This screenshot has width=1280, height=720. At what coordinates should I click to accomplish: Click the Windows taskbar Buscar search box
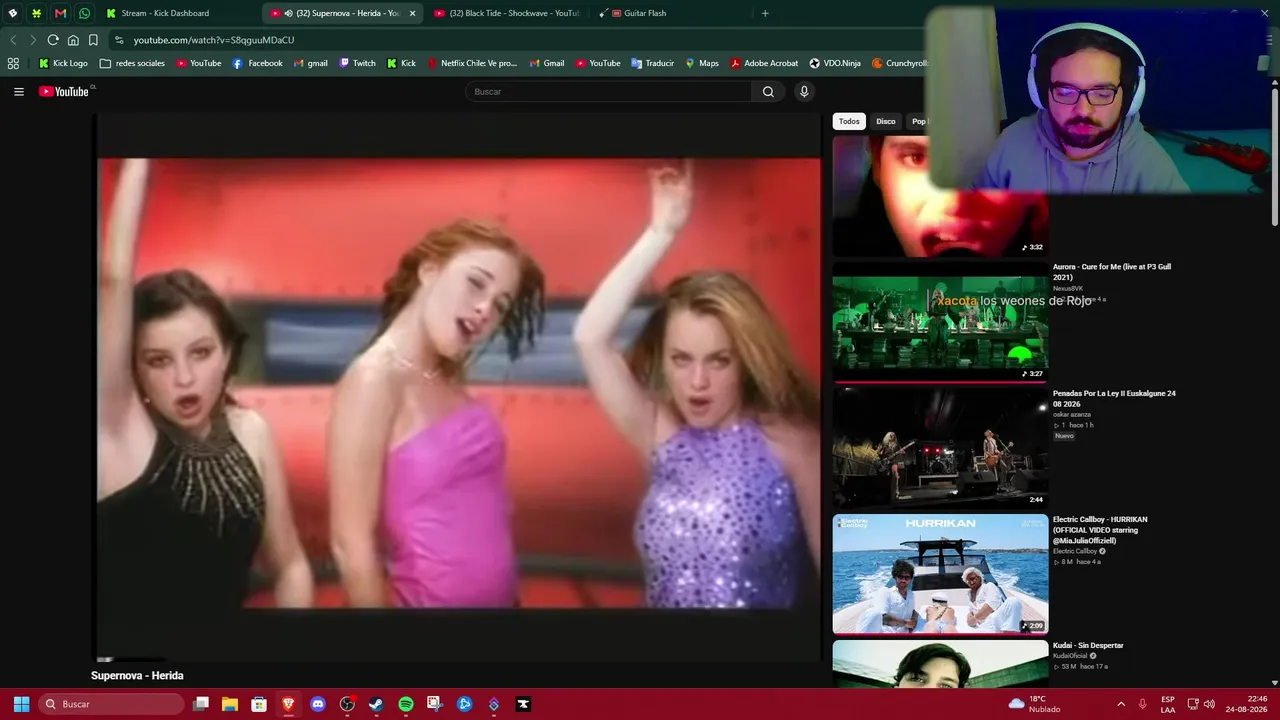coord(112,704)
